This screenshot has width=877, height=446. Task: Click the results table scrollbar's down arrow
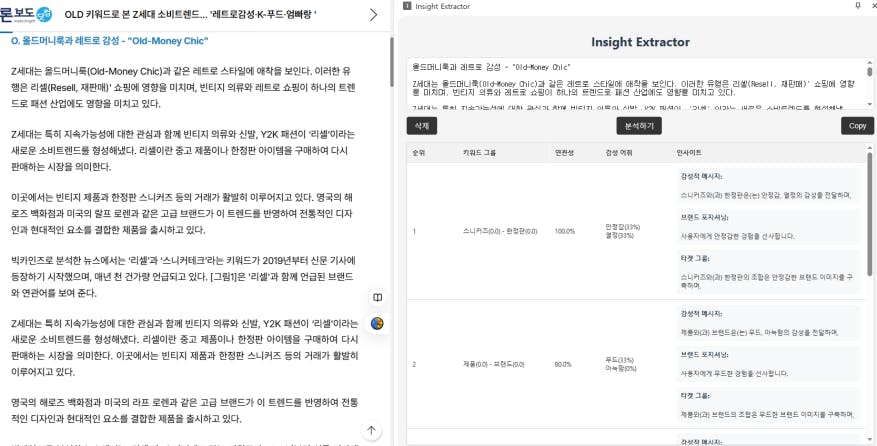(868, 440)
